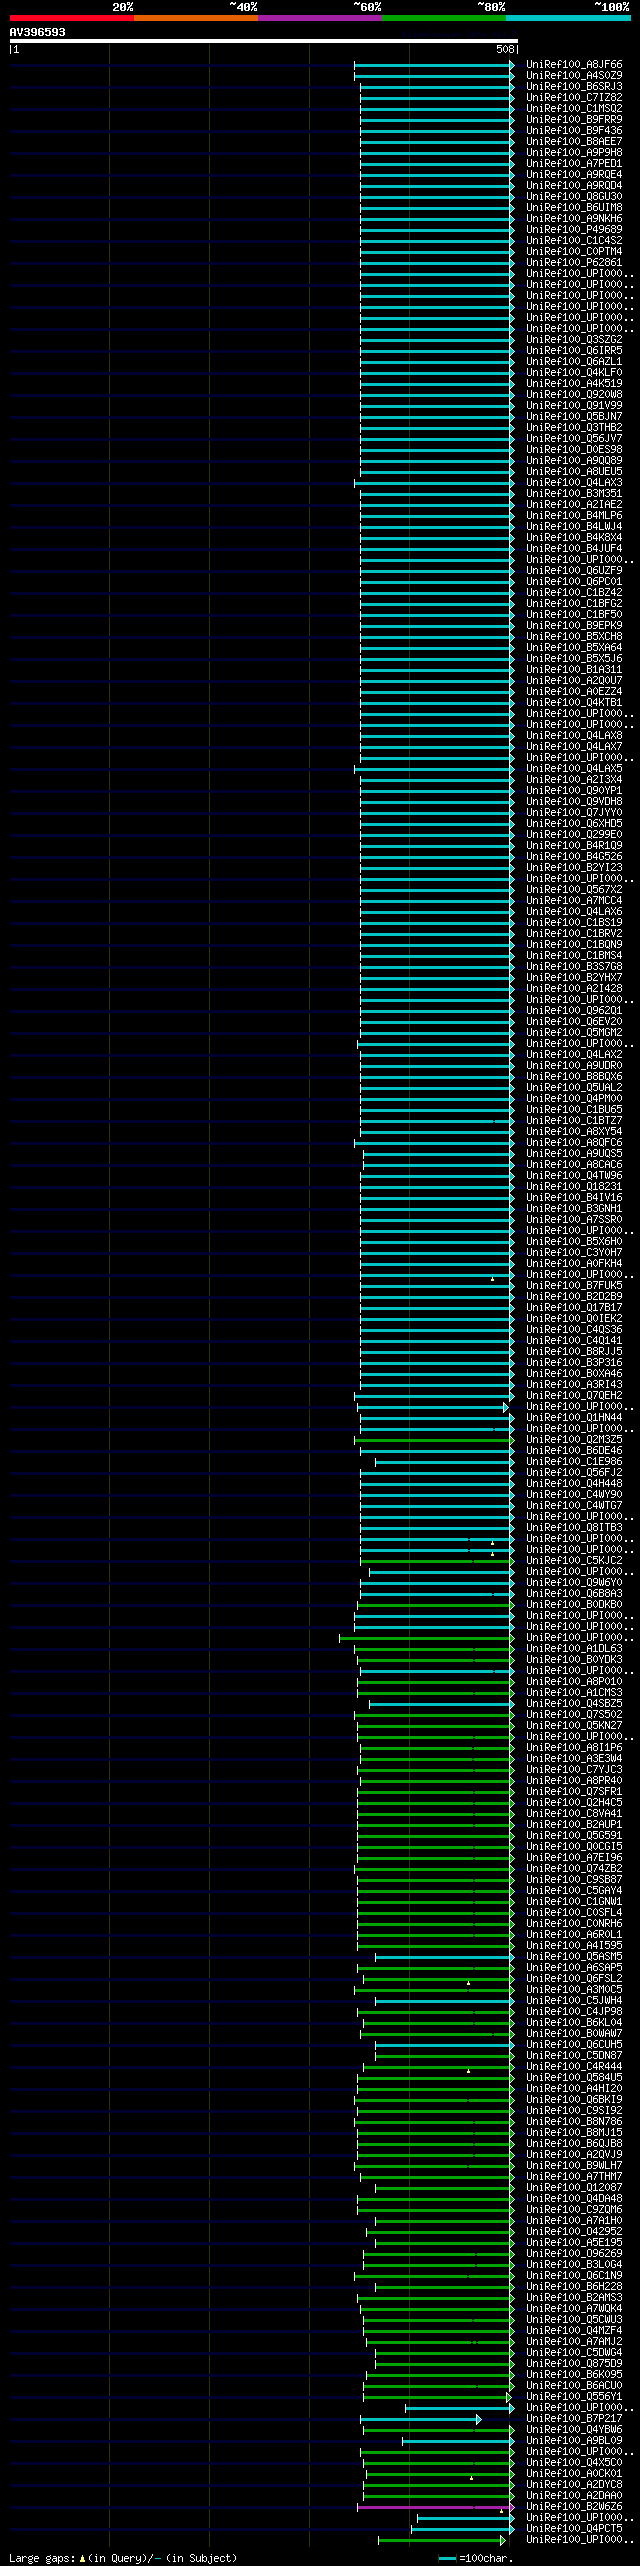The width and height of the screenshot is (640, 2566).
Task: Select the UniRef100_Q9W6Y0 label
Action: pos(574,1583)
